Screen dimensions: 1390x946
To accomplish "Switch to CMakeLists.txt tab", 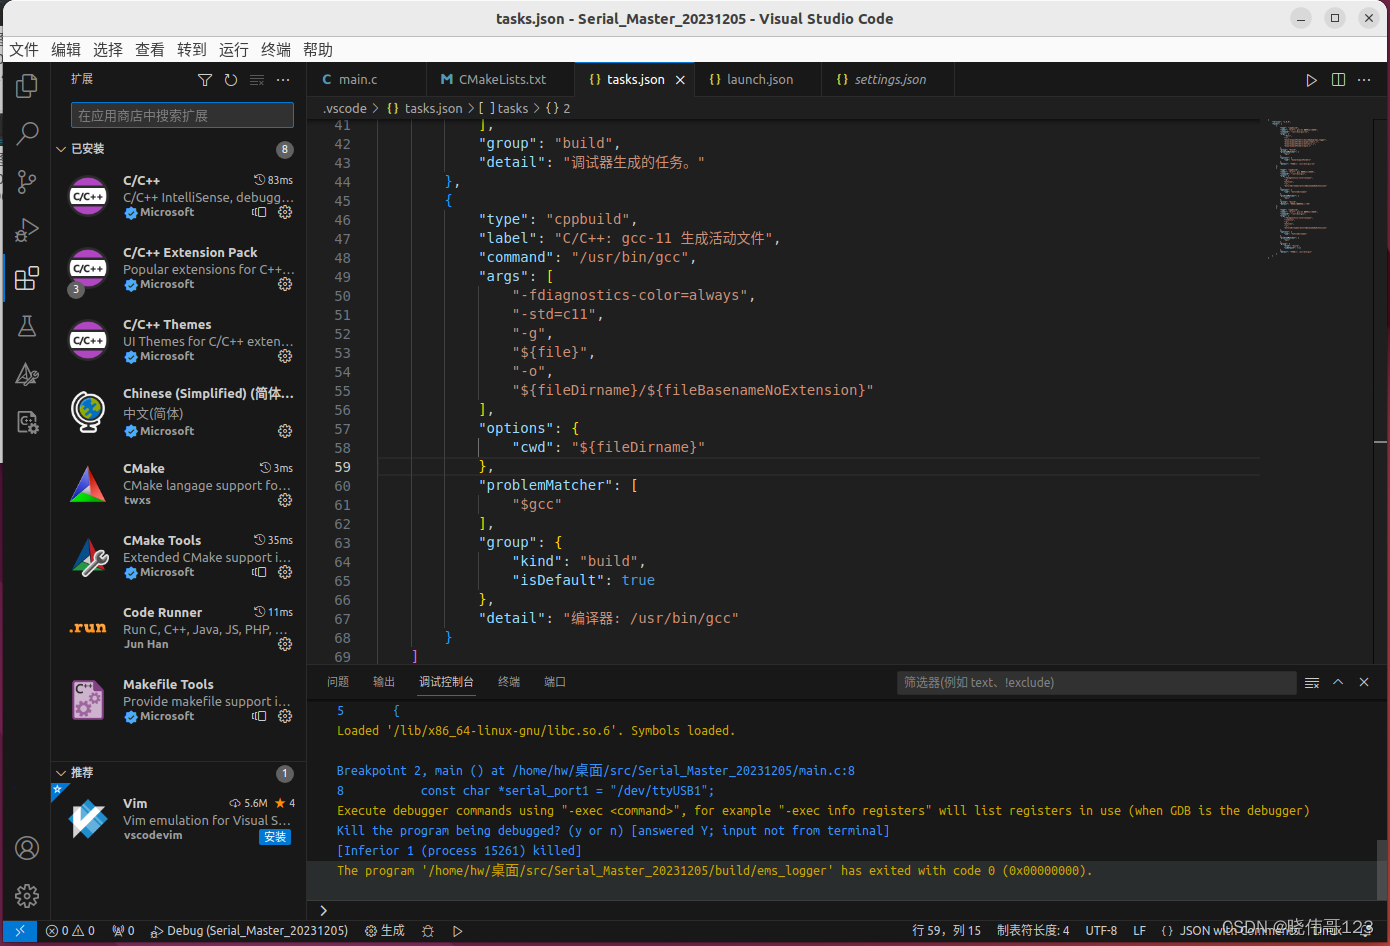I will [x=501, y=80].
